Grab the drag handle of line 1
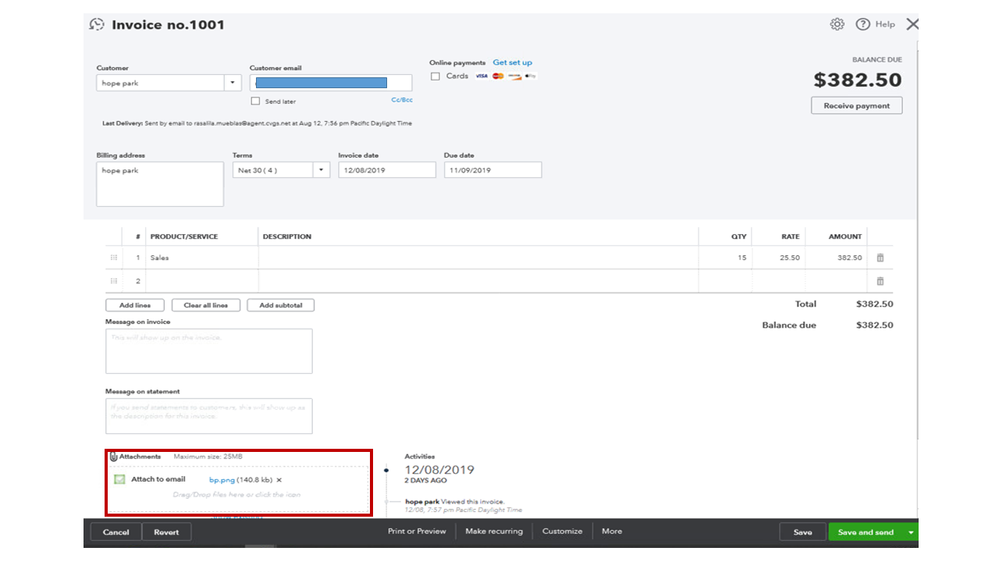 113,258
